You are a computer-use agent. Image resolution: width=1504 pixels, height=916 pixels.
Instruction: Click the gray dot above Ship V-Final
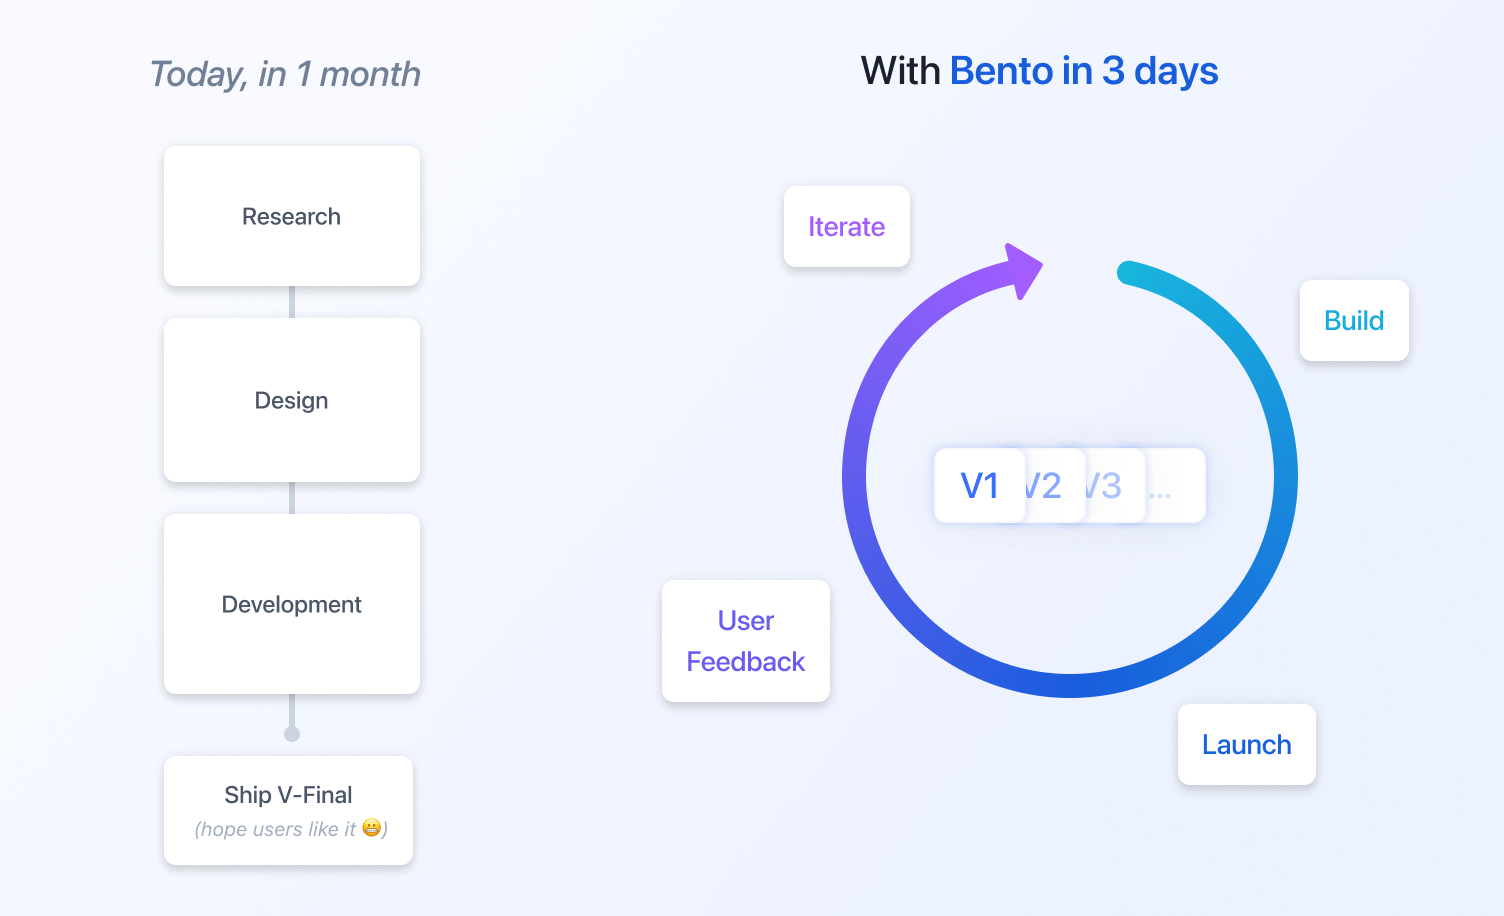click(292, 734)
